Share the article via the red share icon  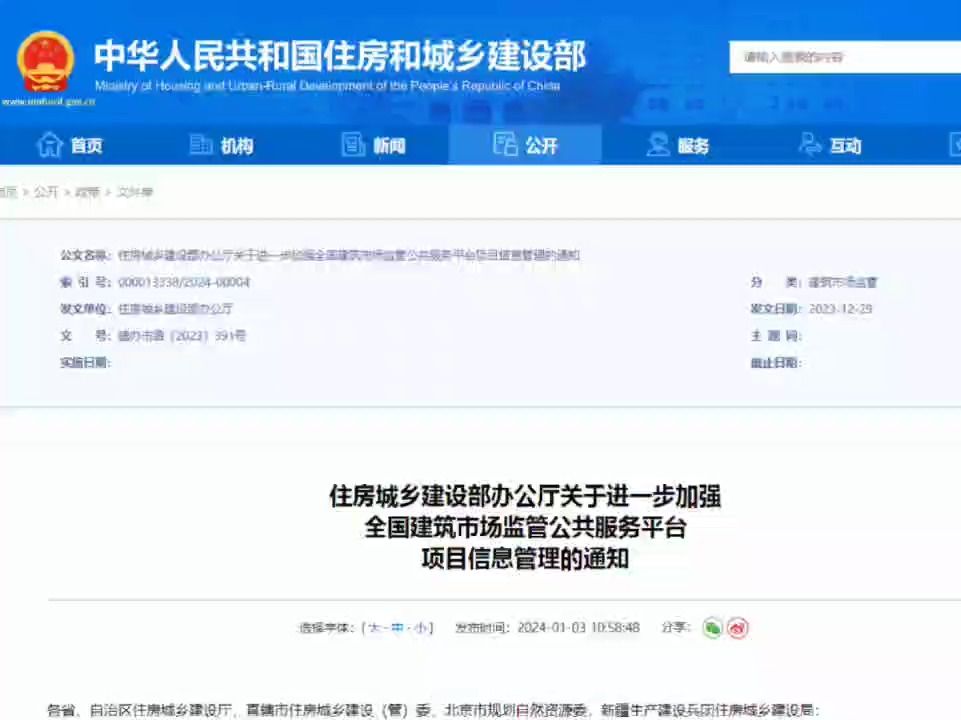point(738,627)
